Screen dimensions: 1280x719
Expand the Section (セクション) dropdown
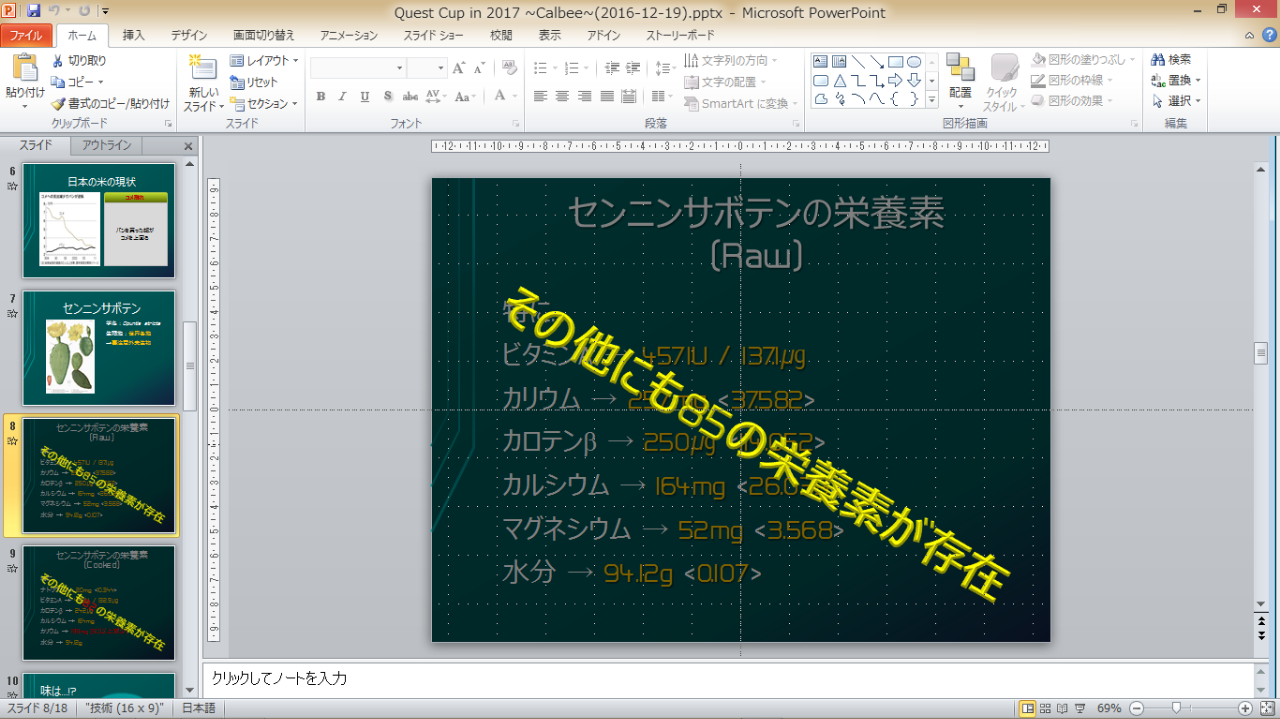(265, 104)
